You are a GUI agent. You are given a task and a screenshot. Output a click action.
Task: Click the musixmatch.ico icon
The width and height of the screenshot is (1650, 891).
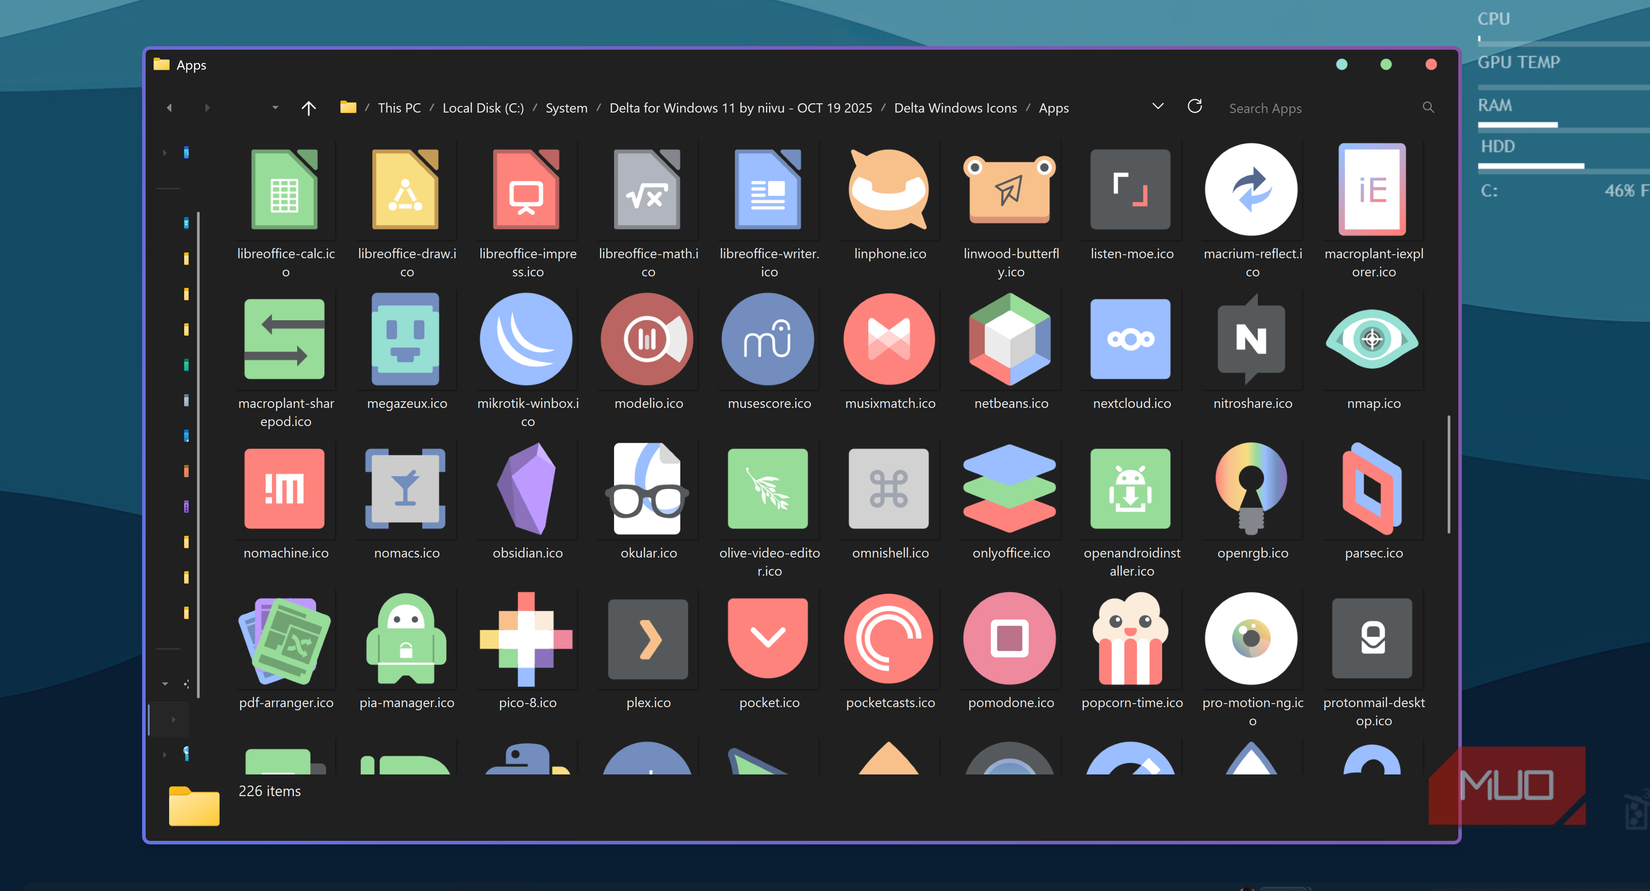click(889, 340)
